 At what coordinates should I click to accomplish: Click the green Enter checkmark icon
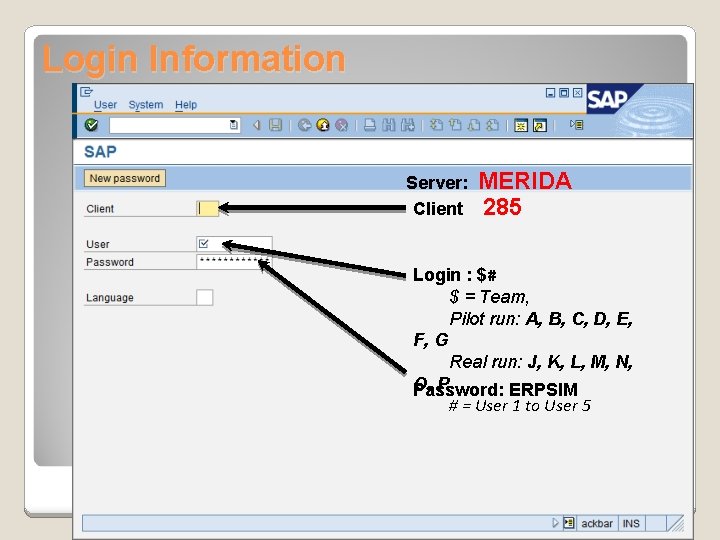91,125
